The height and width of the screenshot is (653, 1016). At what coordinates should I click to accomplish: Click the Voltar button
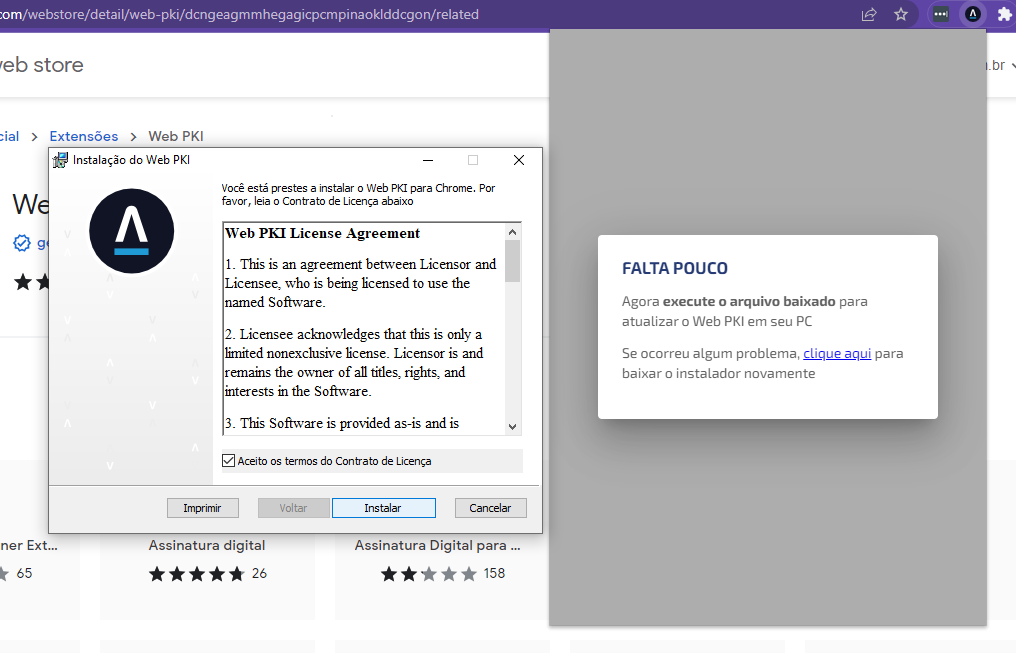(294, 508)
